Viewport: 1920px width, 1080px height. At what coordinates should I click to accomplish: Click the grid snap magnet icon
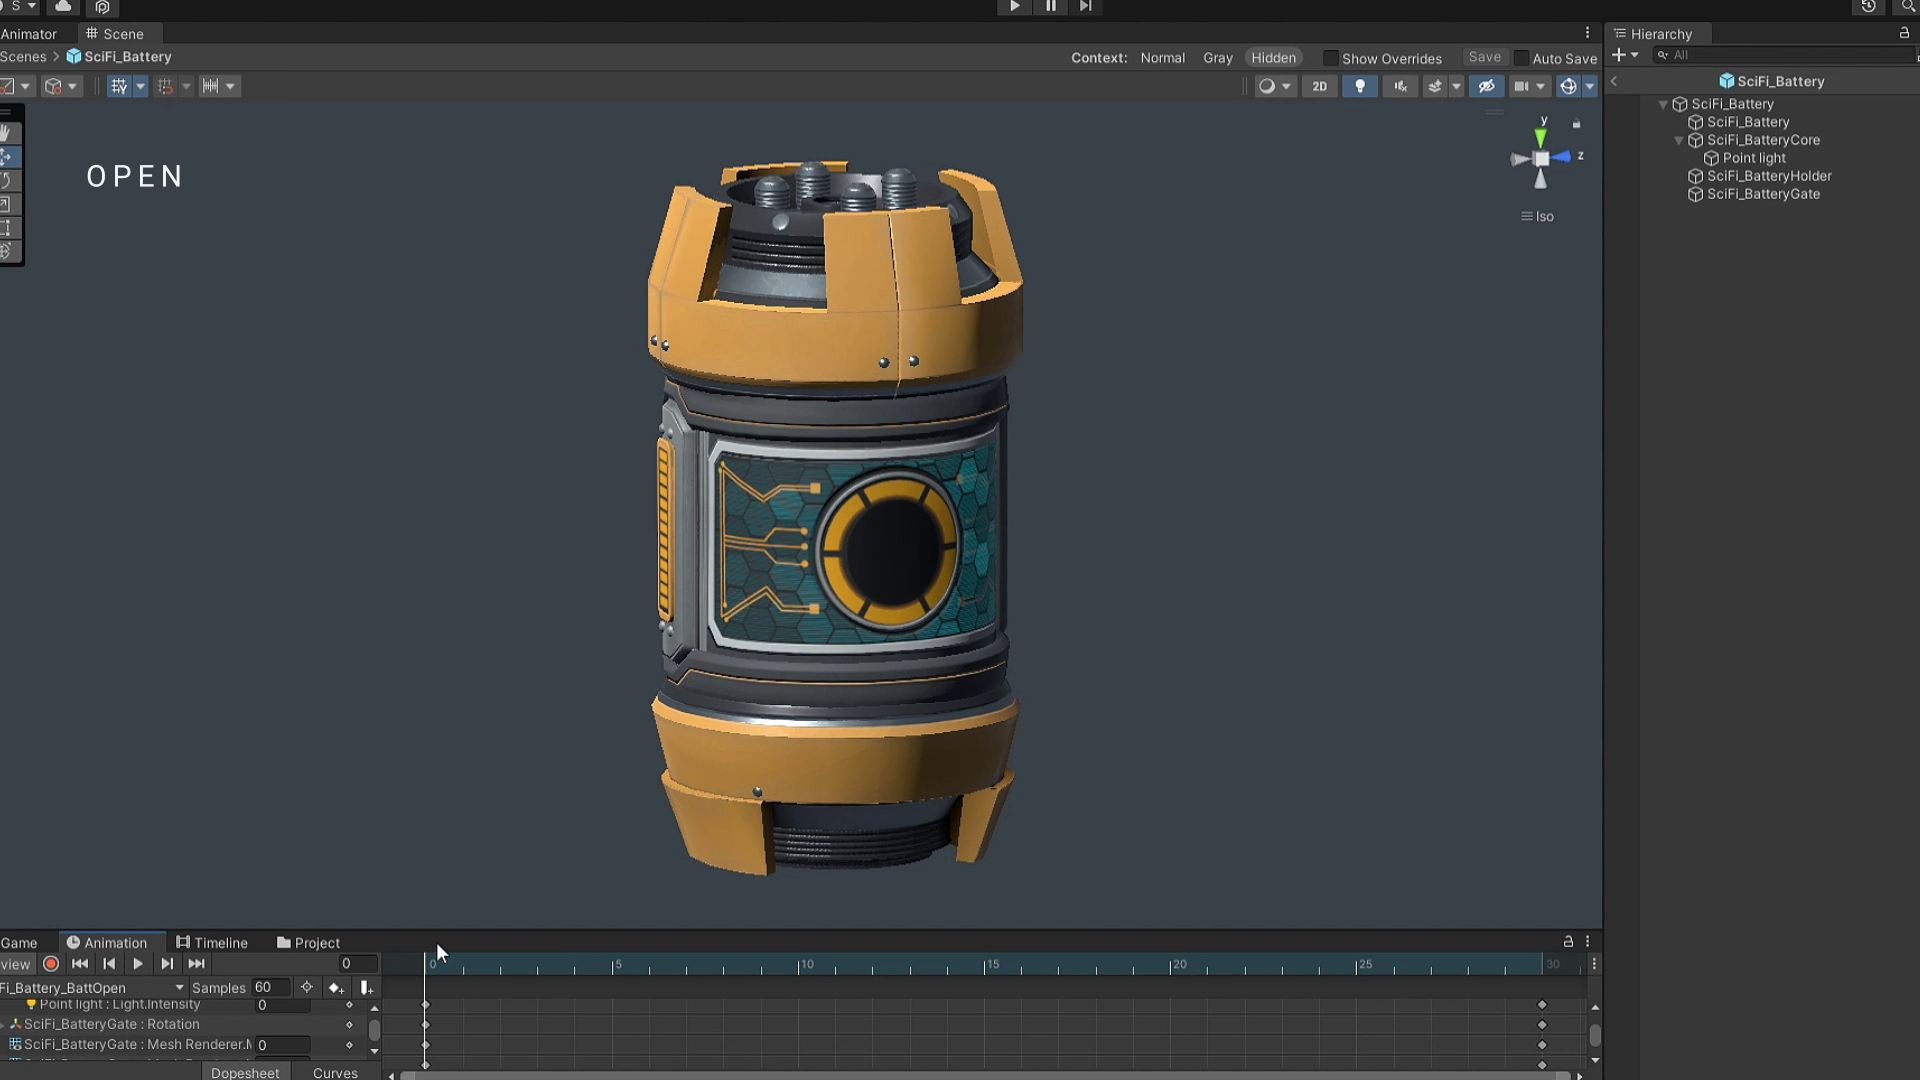(165, 86)
